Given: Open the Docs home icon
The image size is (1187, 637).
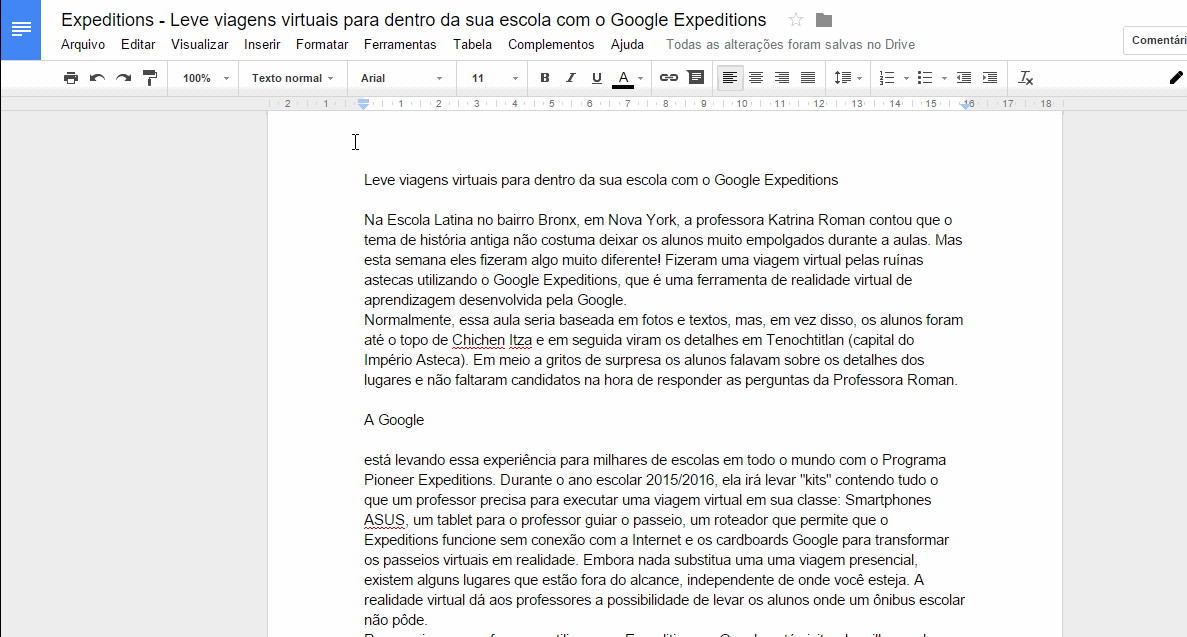Looking at the screenshot, I should [x=20, y=30].
